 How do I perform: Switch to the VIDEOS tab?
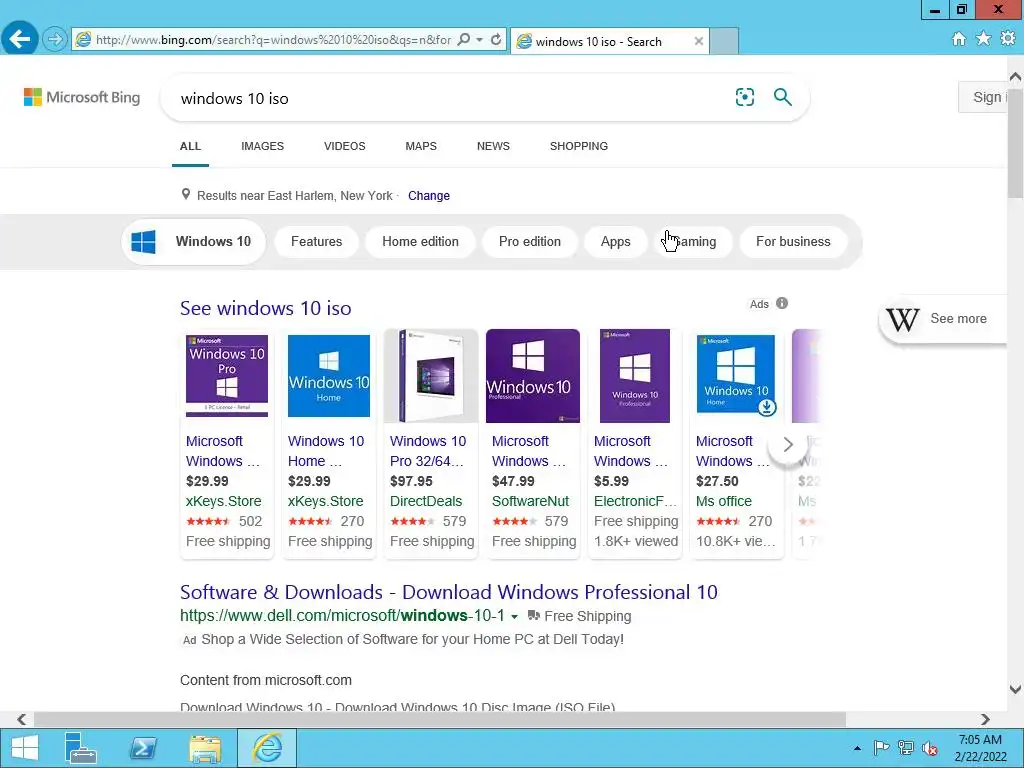pos(345,146)
